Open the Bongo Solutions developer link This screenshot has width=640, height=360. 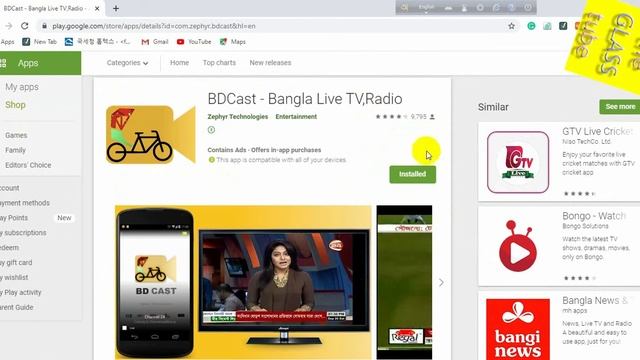point(585,226)
